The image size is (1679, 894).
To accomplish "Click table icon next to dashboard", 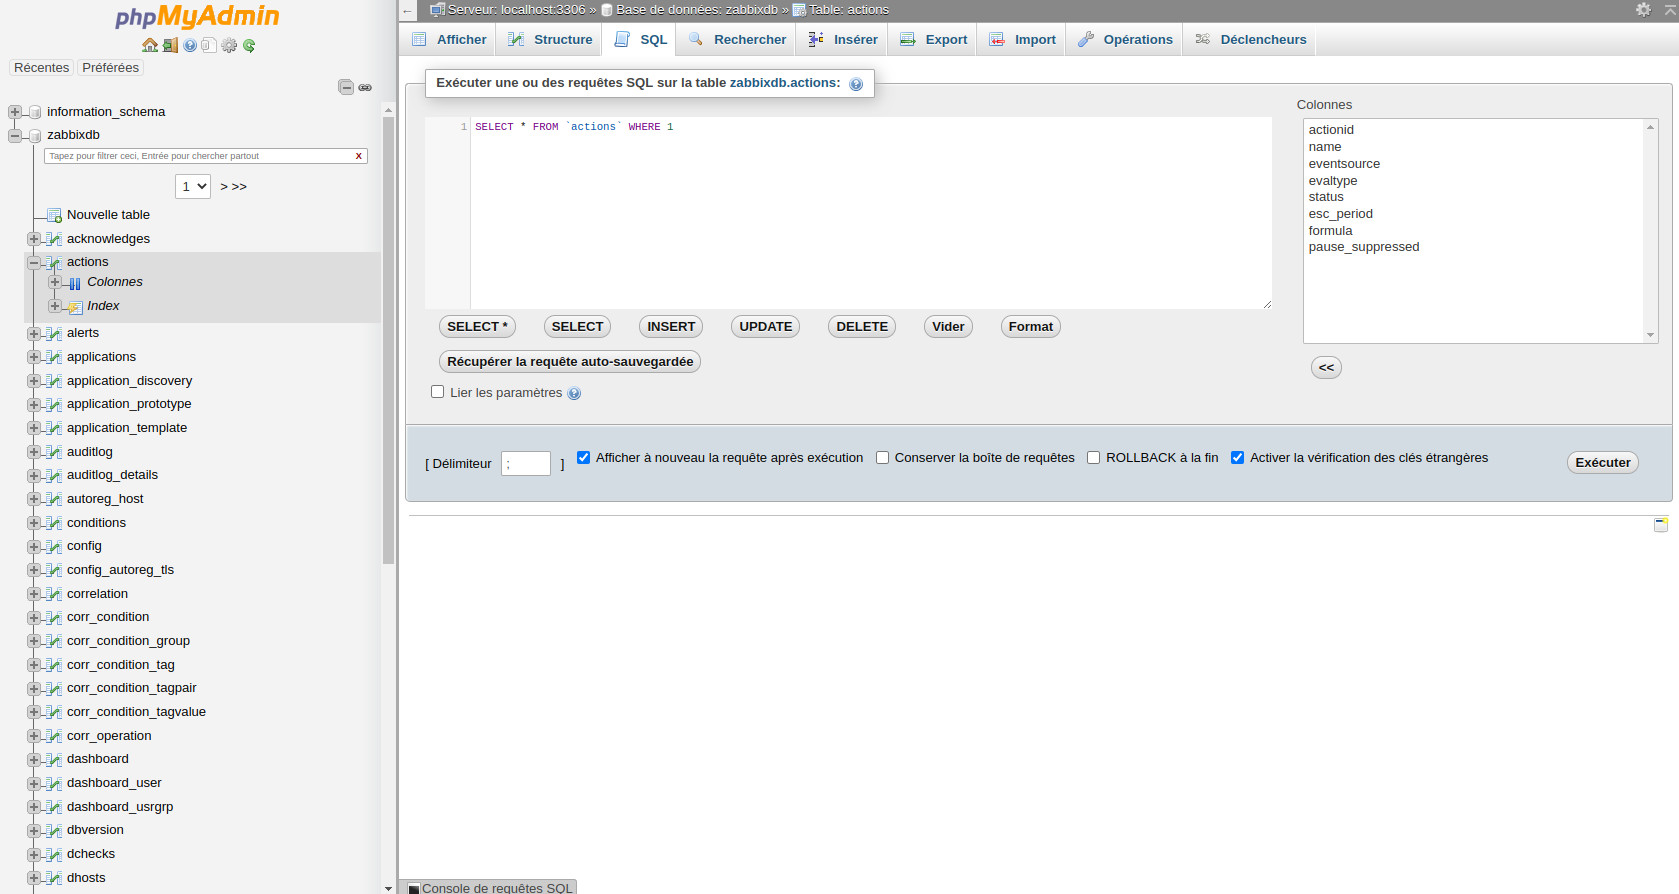I will 54,759.
